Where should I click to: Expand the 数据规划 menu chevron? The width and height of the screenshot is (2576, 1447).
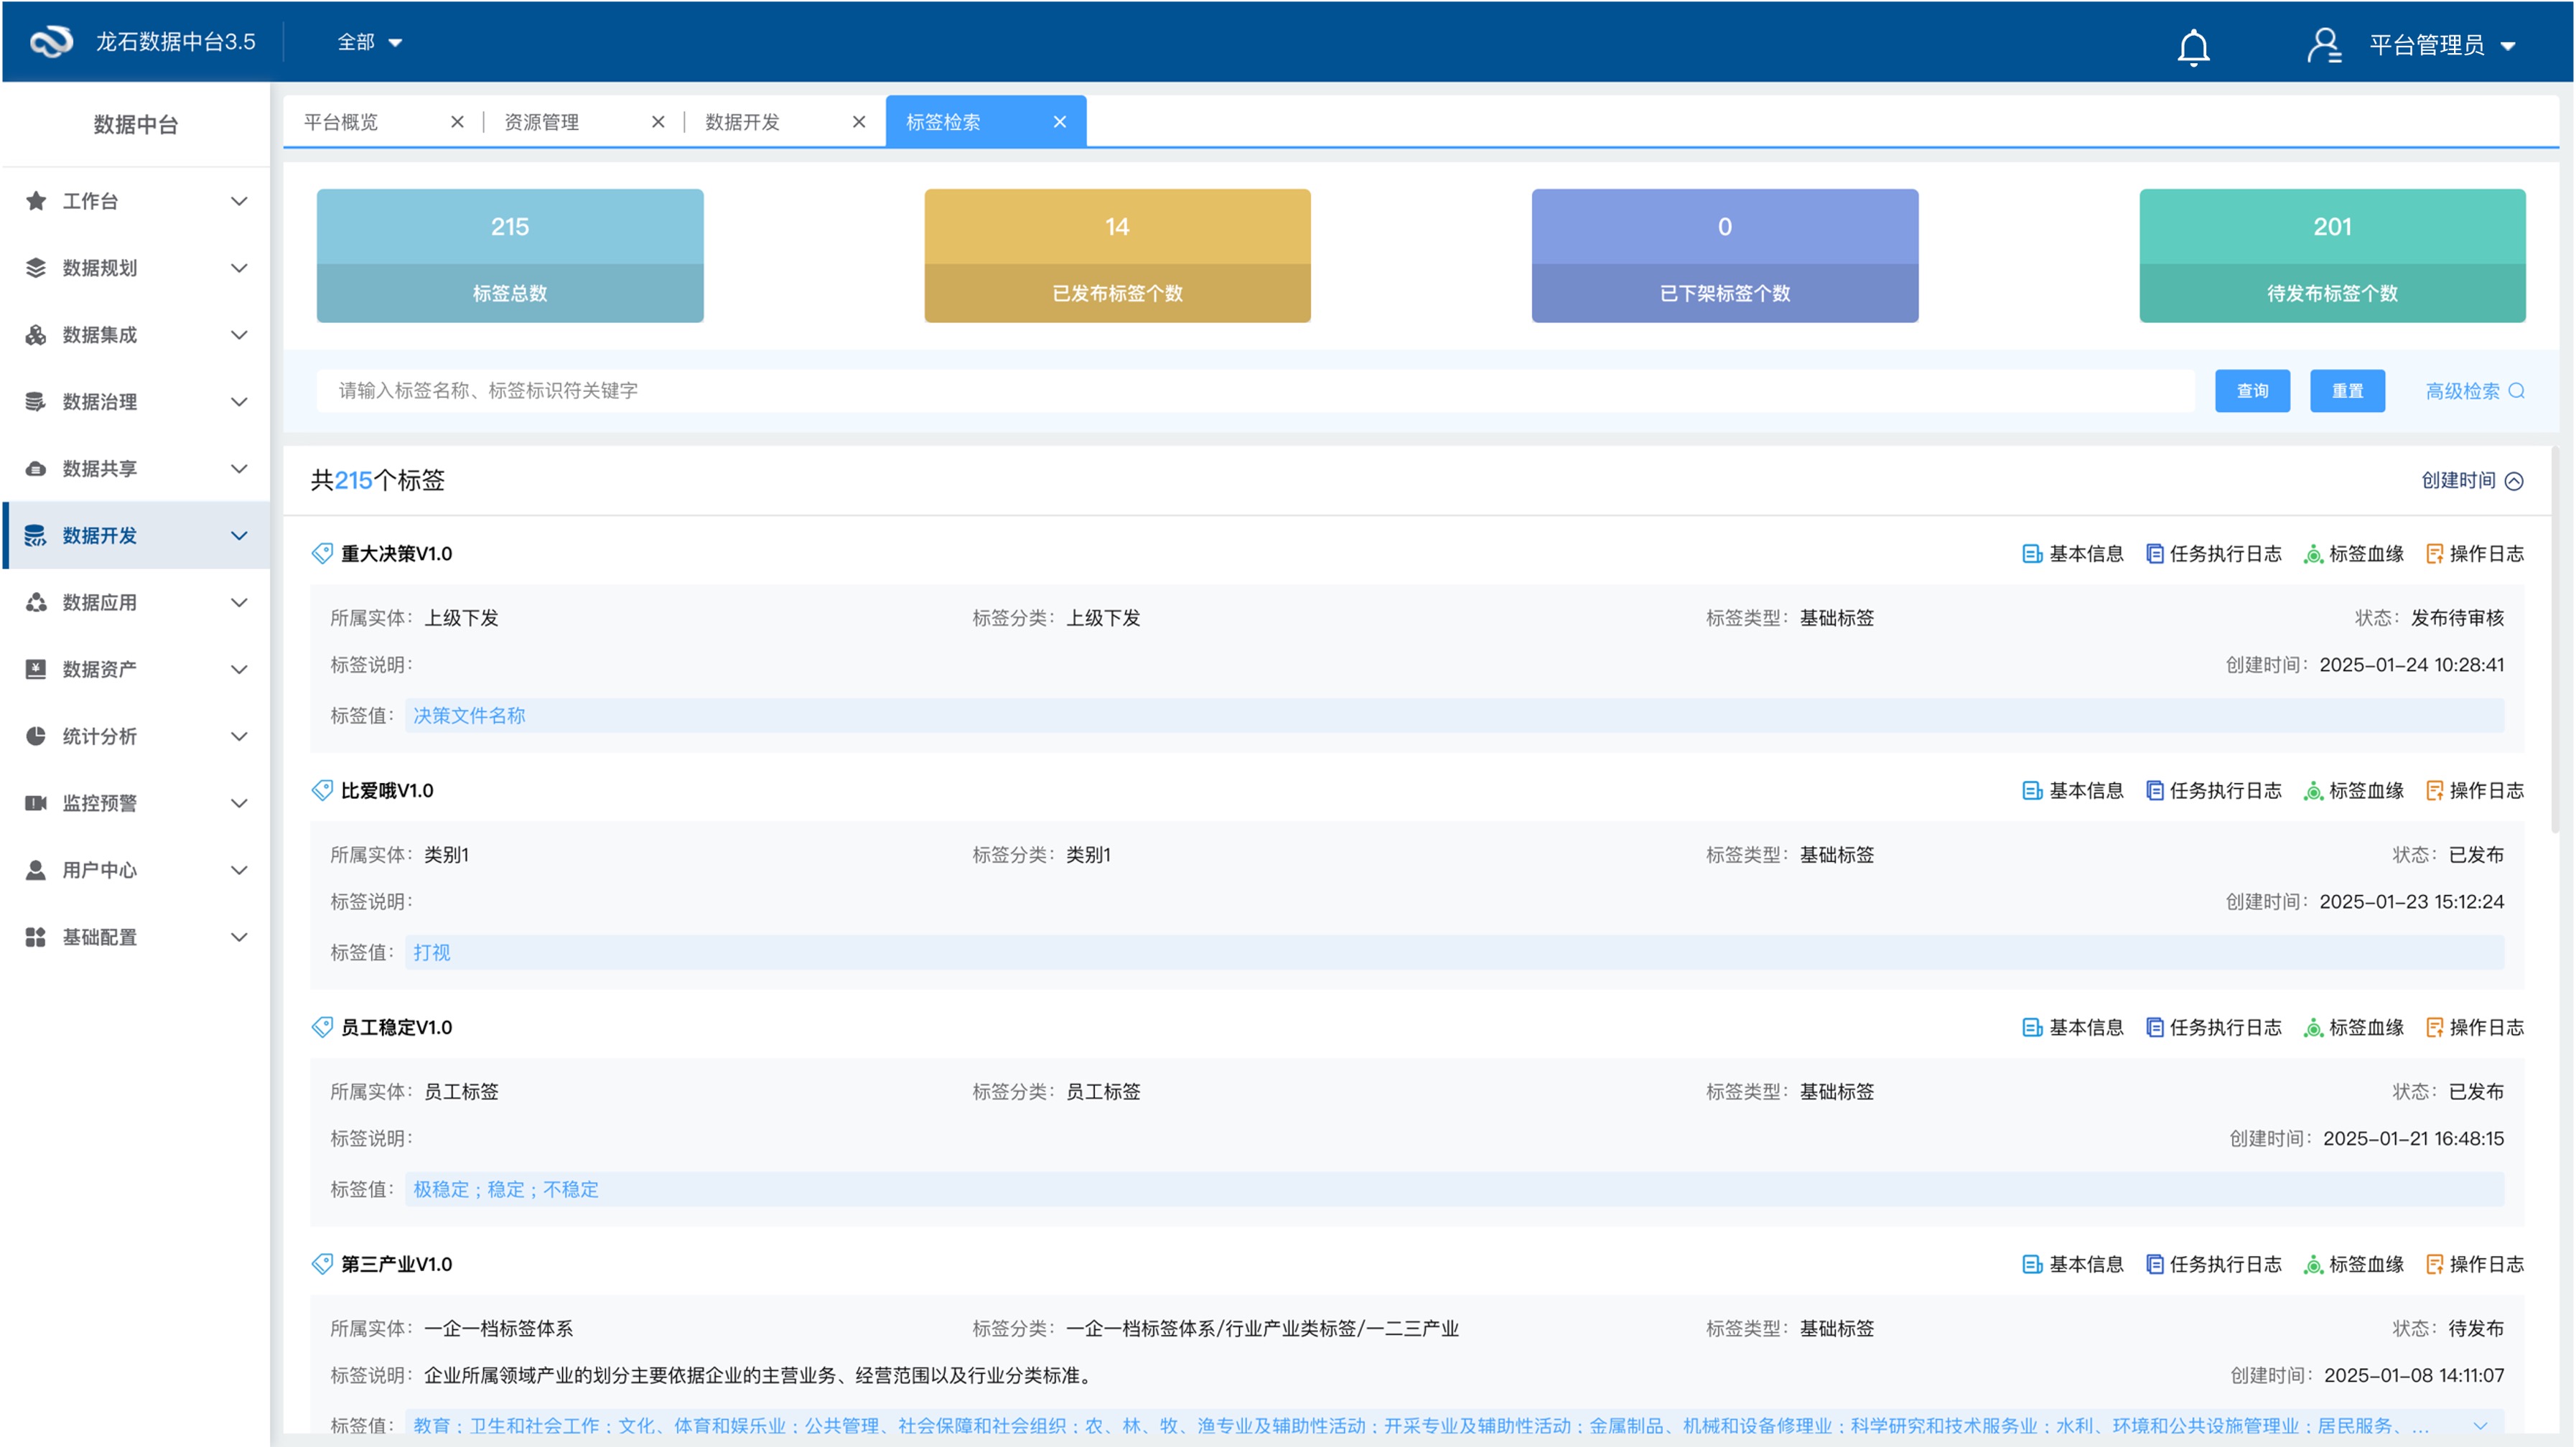click(x=239, y=268)
